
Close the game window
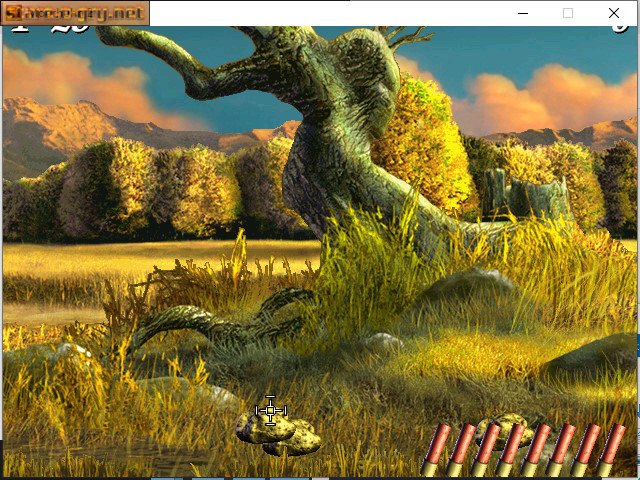[x=613, y=13]
